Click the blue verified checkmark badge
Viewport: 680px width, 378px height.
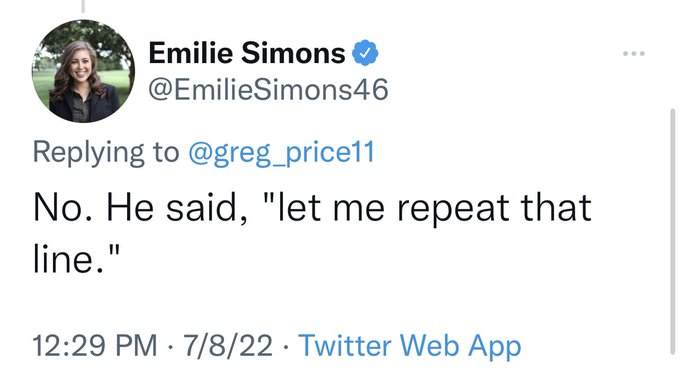pyautogui.click(x=365, y=53)
